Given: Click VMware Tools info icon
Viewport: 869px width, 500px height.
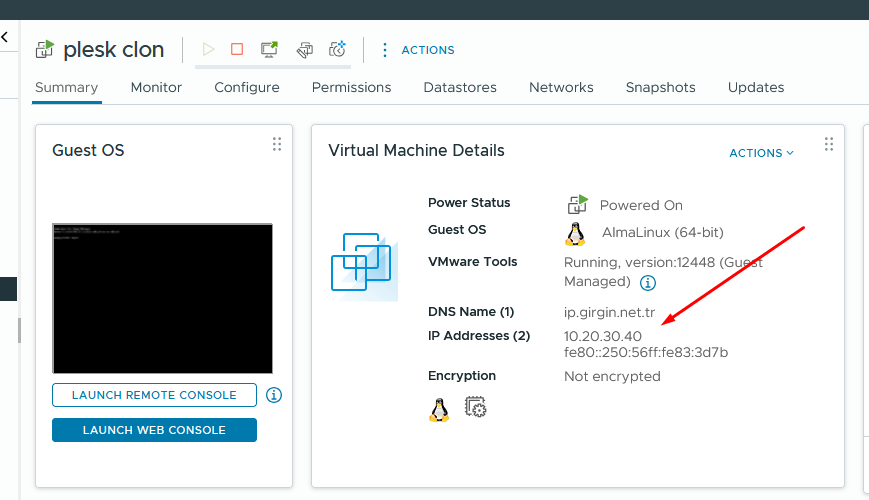Looking at the screenshot, I should (647, 283).
